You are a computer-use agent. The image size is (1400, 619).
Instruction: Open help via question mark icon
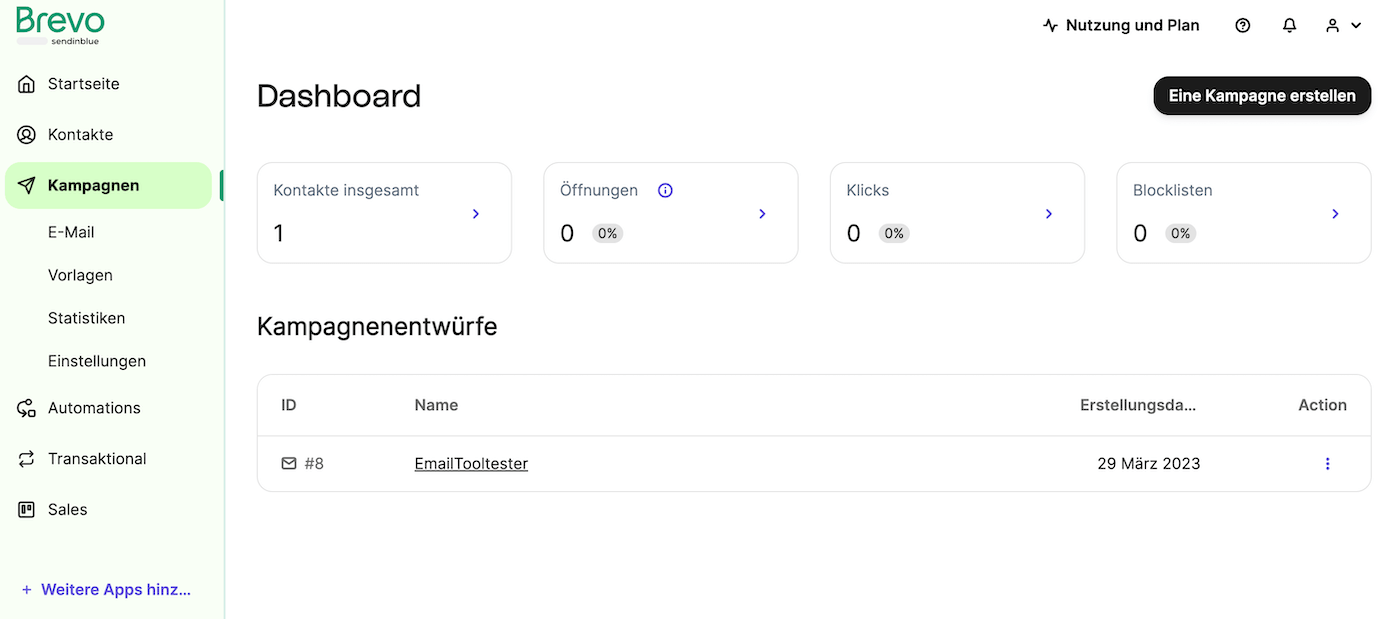click(x=1243, y=26)
